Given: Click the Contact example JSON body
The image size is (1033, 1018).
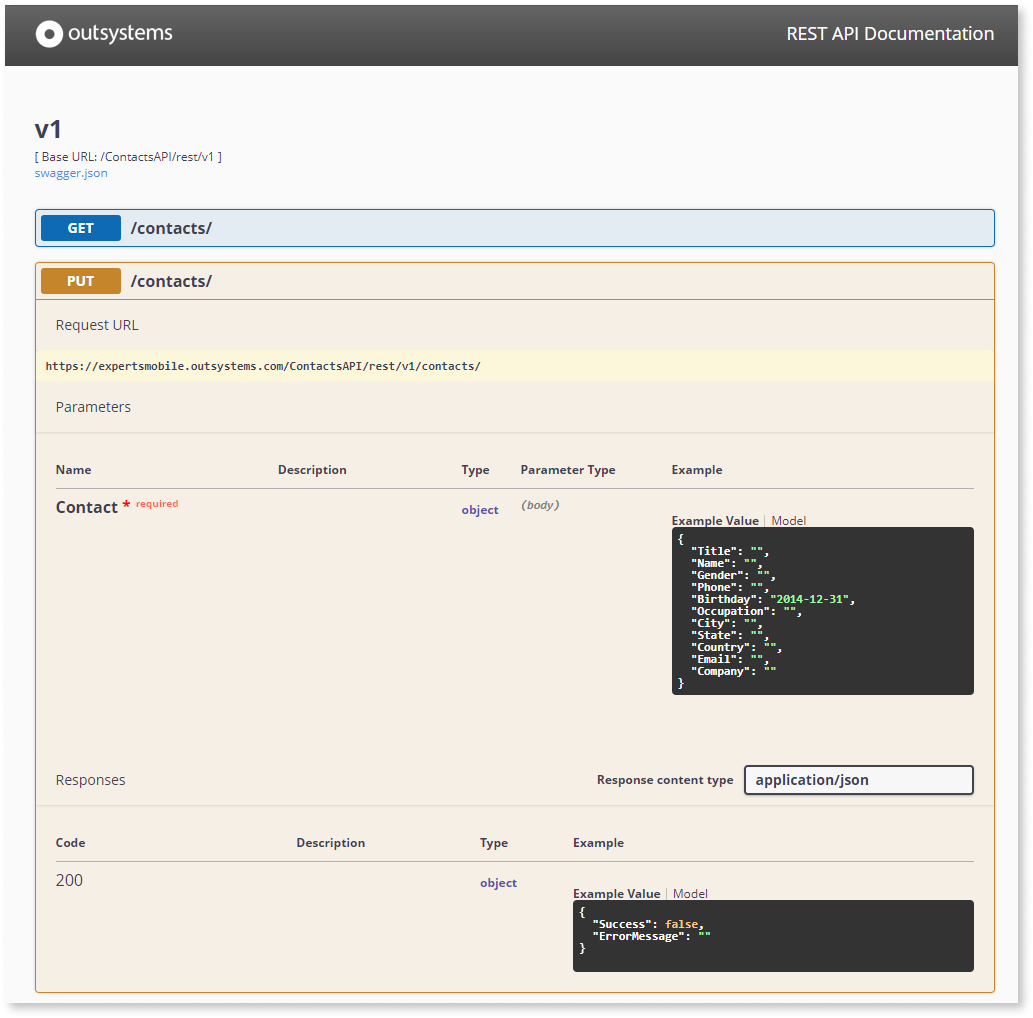Looking at the screenshot, I should click(822, 610).
